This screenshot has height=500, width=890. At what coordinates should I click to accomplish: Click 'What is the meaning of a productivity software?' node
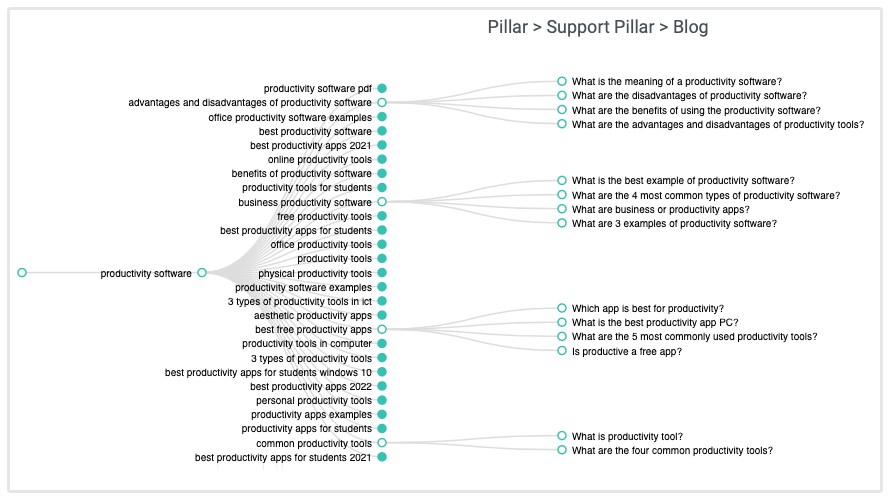click(562, 81)
